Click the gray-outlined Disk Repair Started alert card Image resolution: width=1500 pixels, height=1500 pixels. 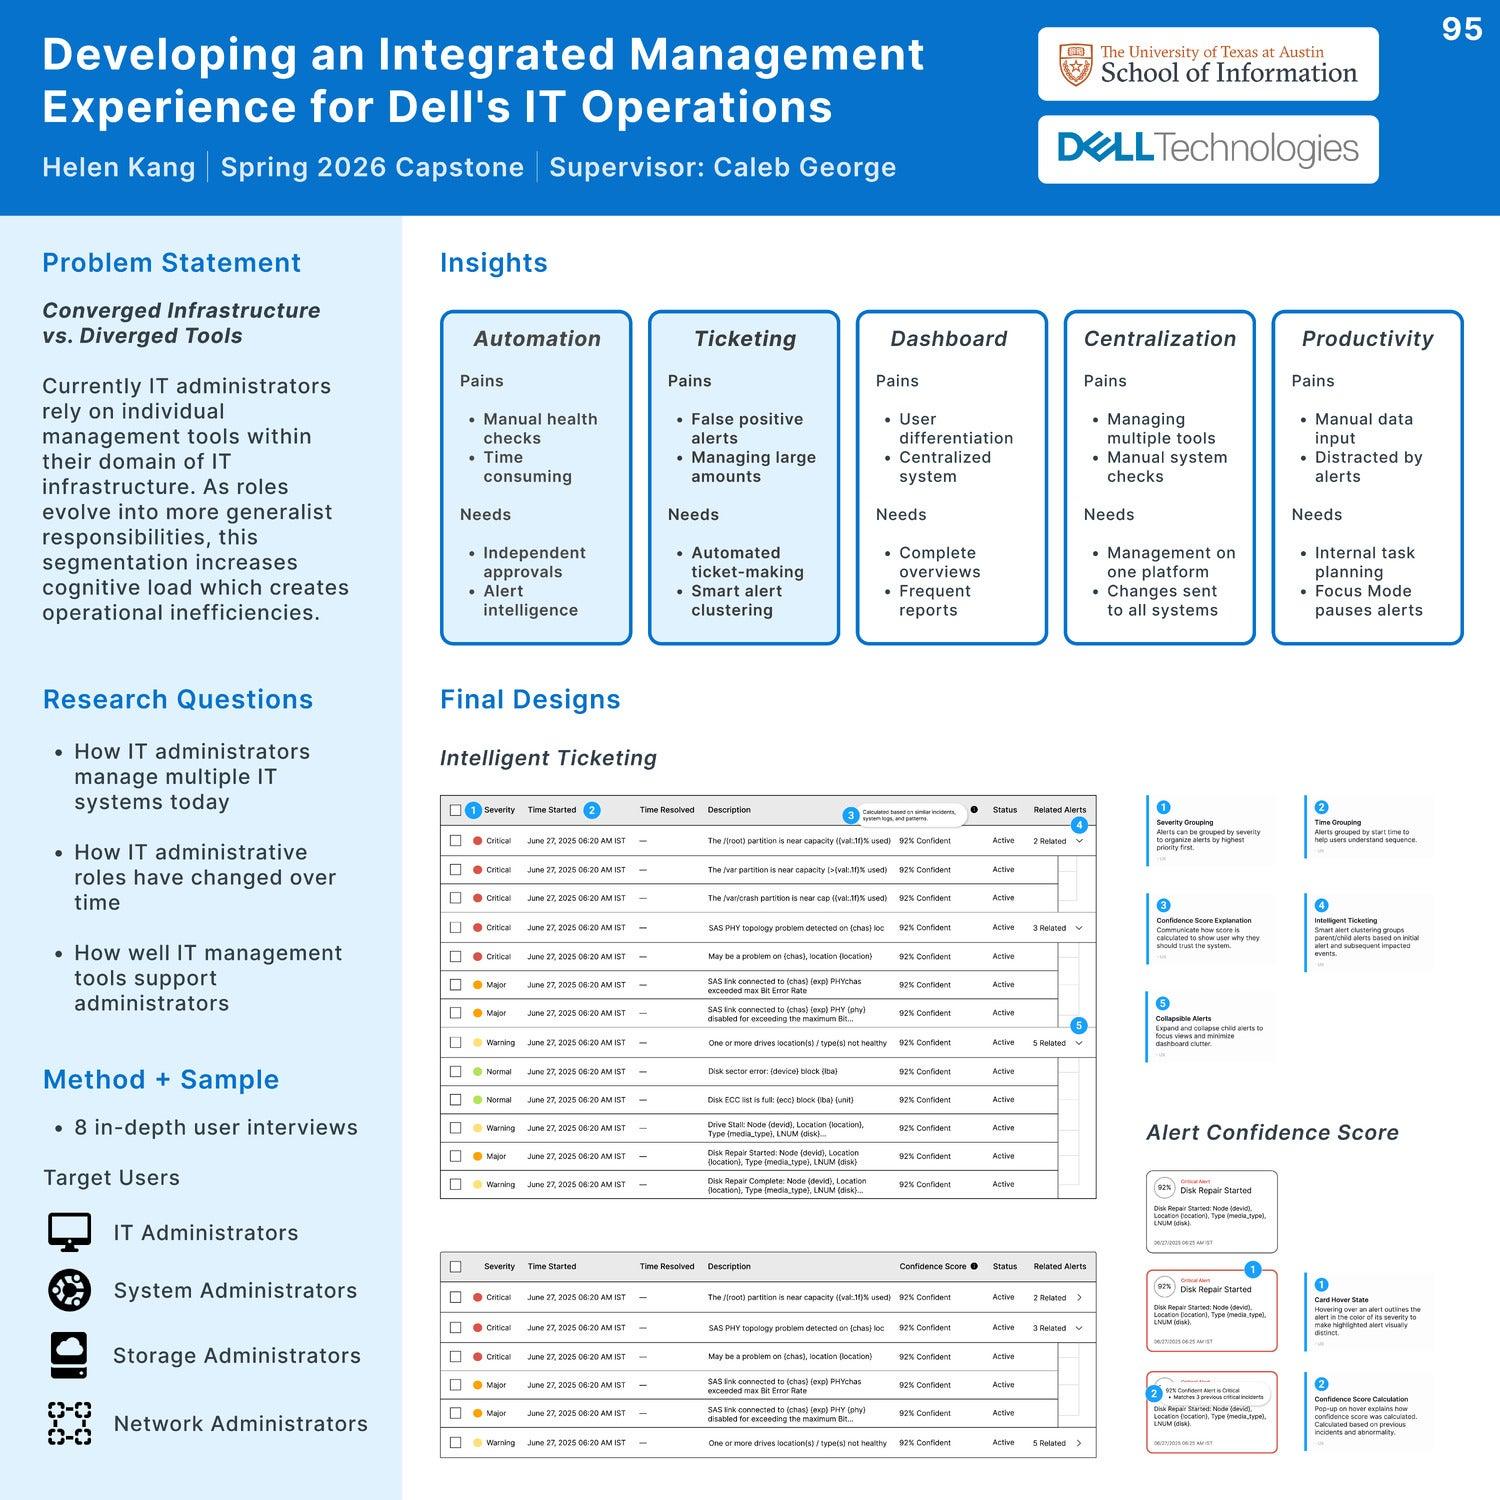coord(1211,1212)
